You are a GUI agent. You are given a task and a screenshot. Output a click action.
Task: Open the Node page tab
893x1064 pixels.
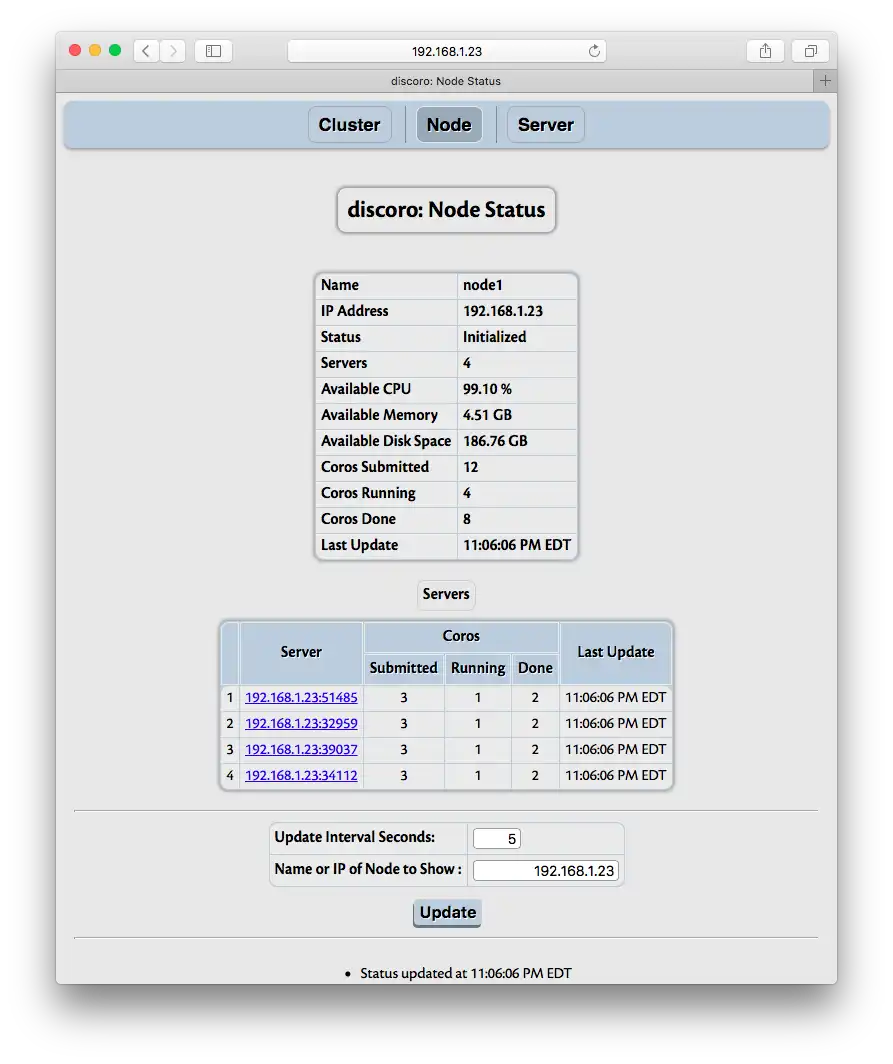[x=449, y=125]
